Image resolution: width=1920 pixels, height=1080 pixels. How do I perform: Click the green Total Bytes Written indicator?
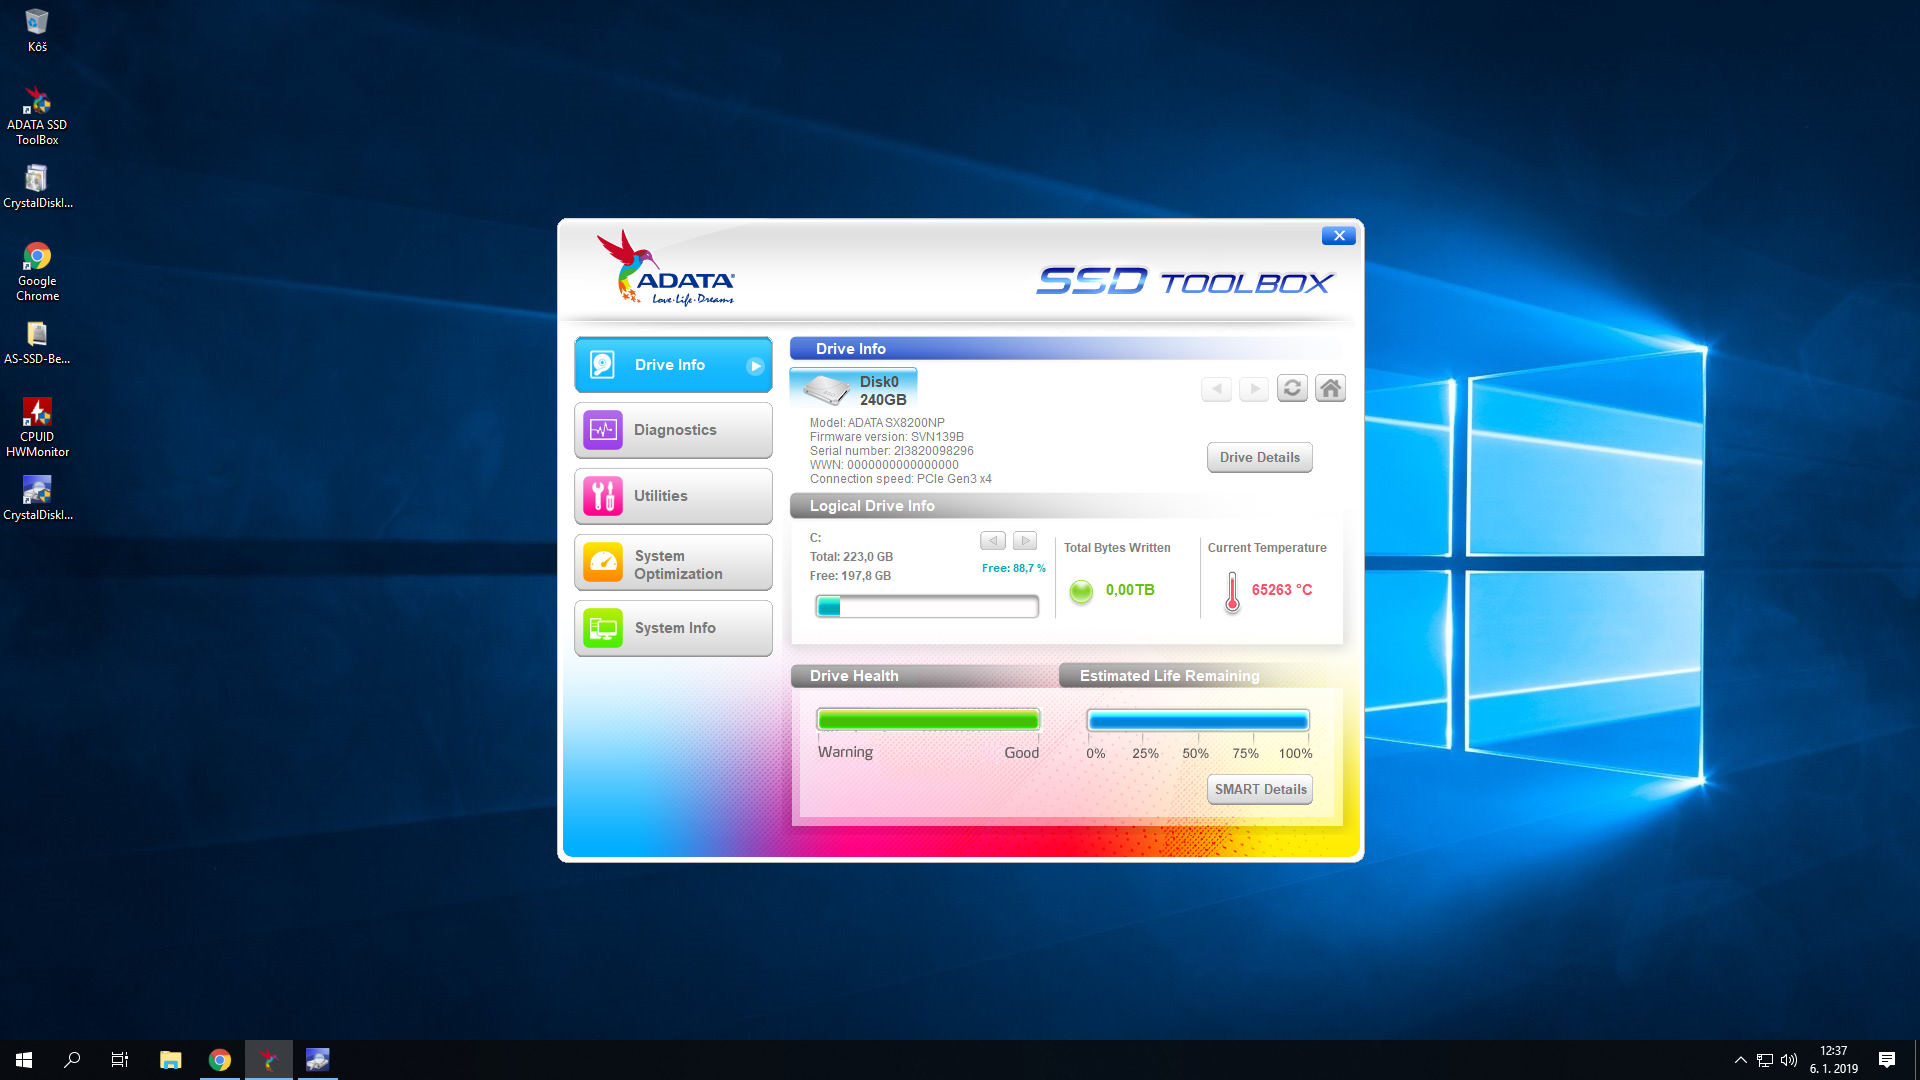coord(1081,592)
